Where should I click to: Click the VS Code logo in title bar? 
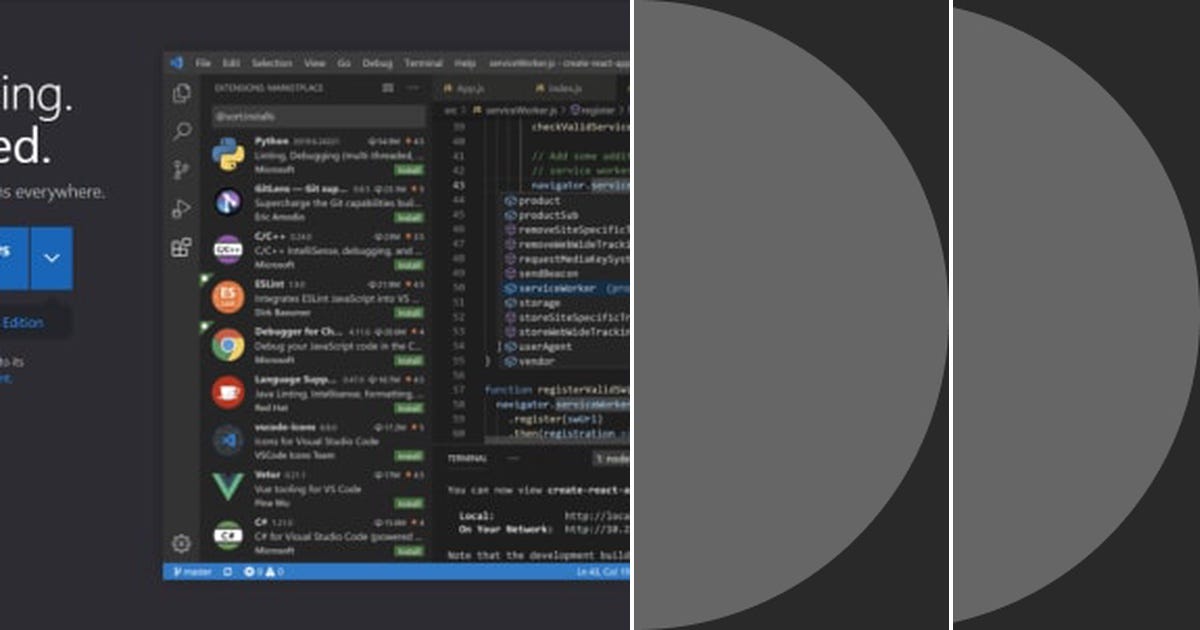tap(176, 63)
